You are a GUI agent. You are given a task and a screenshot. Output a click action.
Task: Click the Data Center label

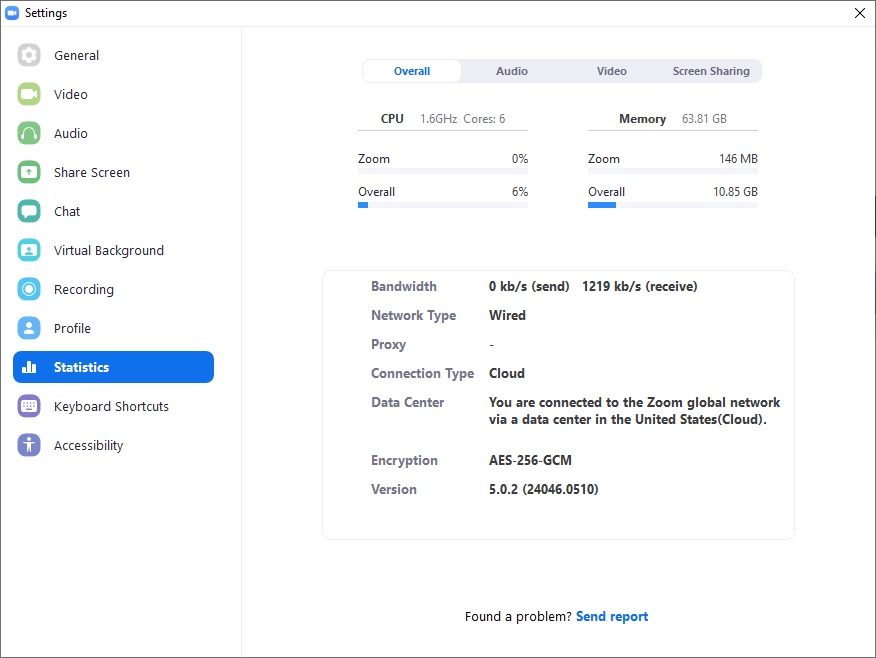click(407, 402)
